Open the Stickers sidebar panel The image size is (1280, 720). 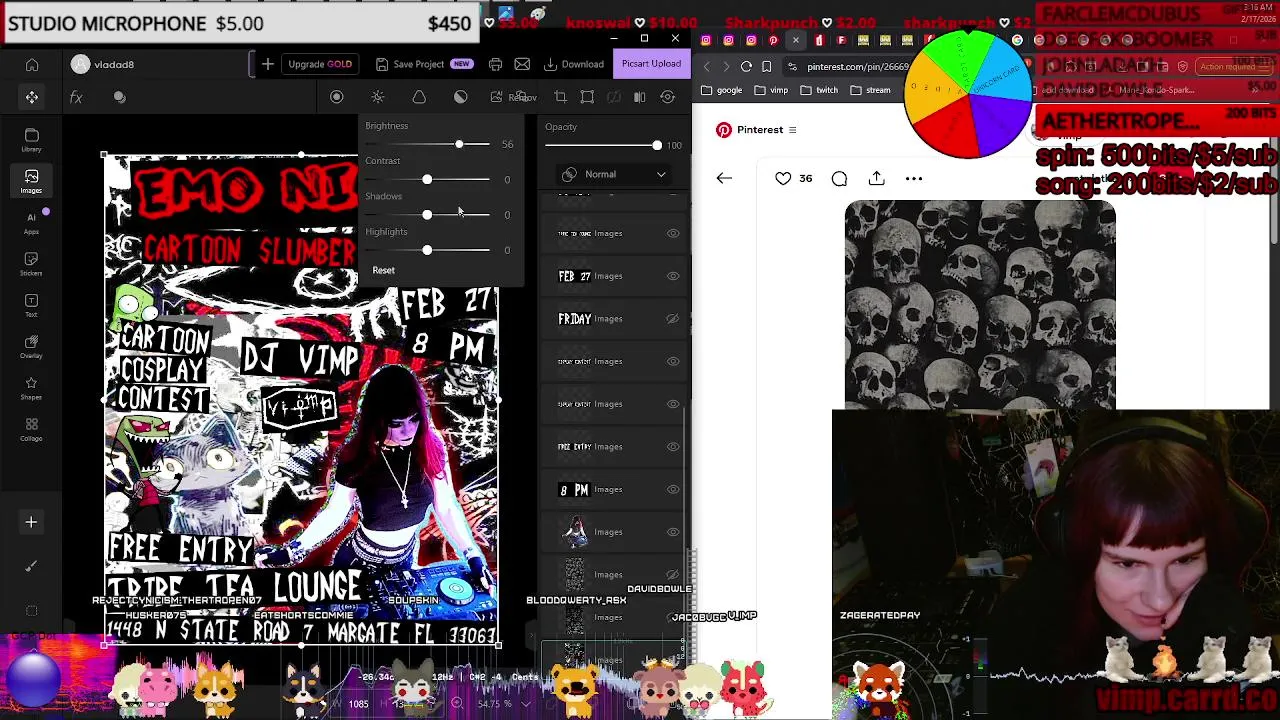pyautogui.click(x=31, y=264)
